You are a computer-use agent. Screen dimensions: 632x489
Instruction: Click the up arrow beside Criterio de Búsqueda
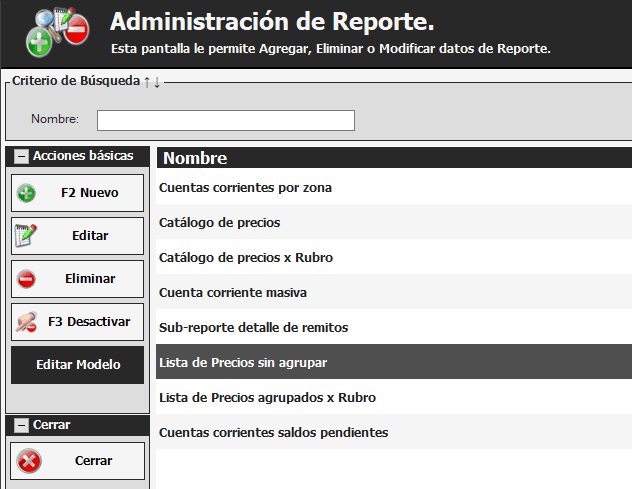point(147,82)
